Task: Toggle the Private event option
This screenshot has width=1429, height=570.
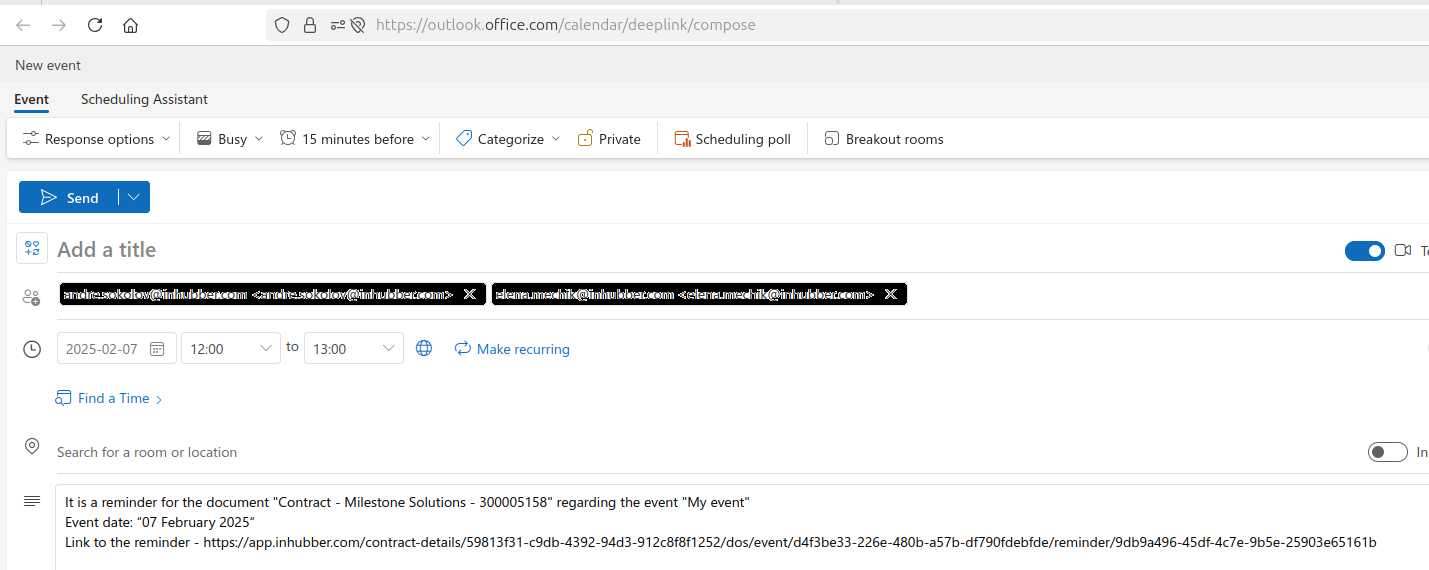Action: 609,139
